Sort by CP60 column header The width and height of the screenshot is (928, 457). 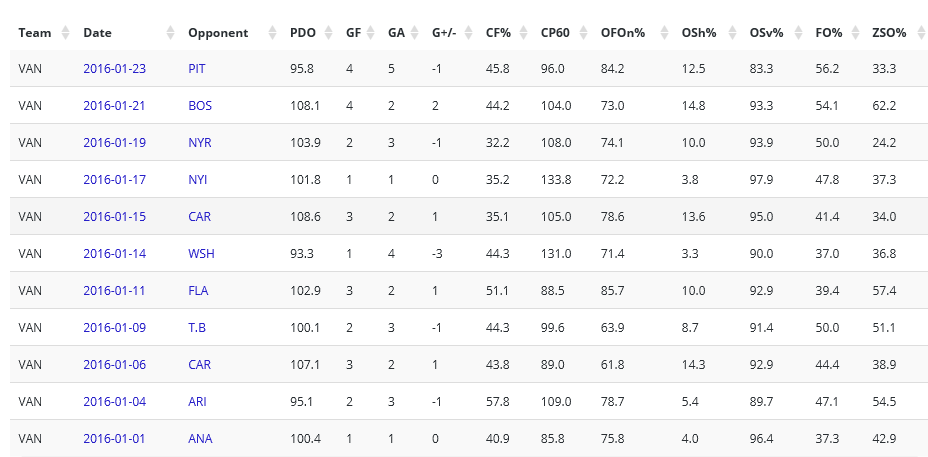pyautogui.click(x=555, y=33)
